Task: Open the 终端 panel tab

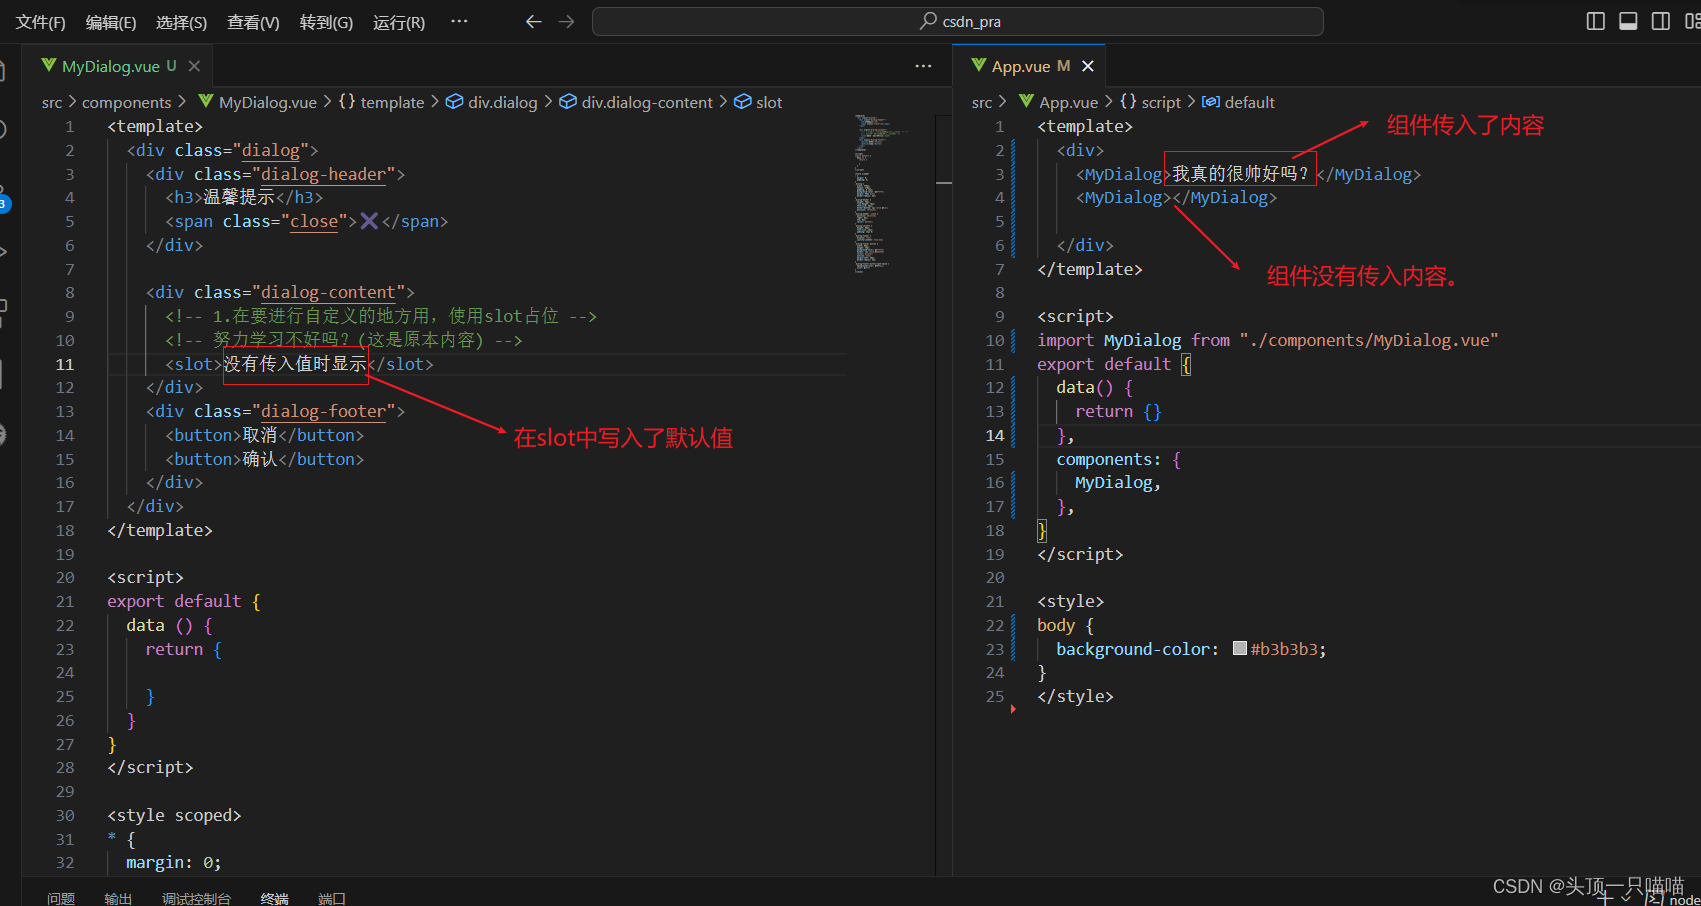Action: (274, 898)
